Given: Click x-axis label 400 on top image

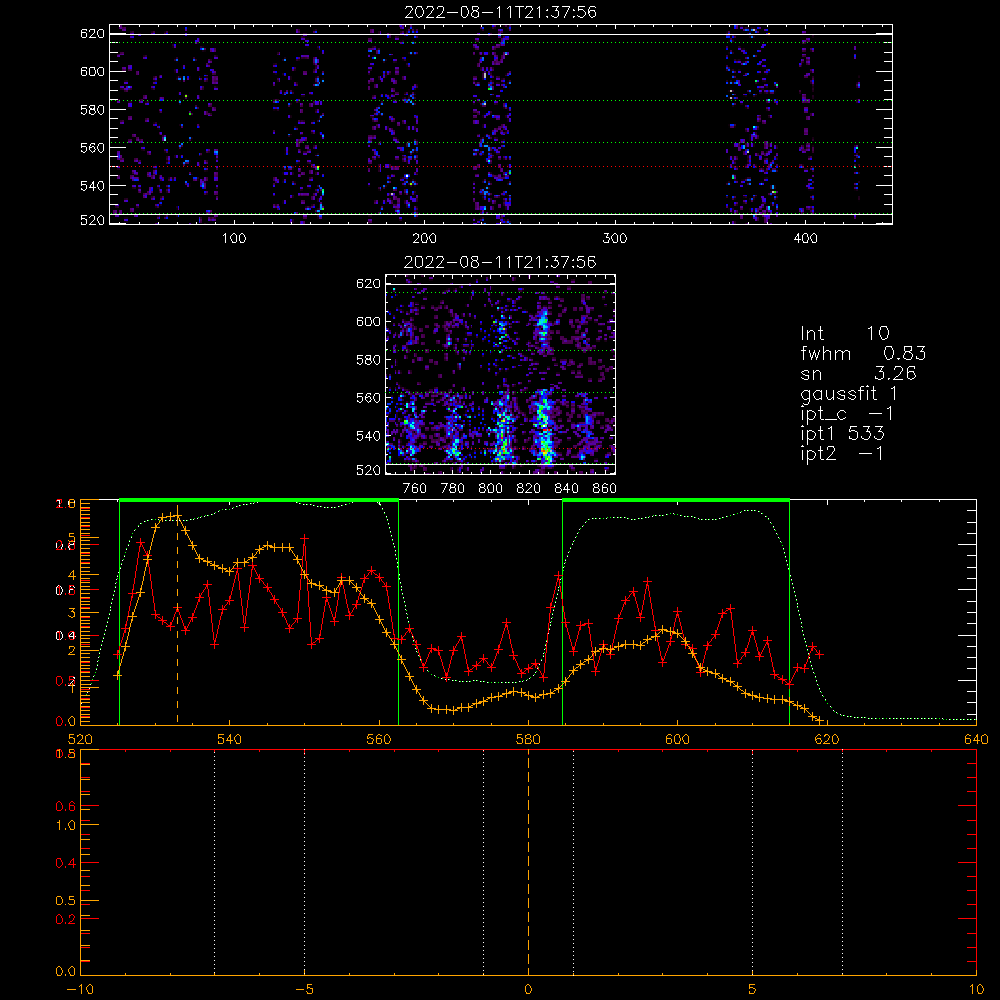Looking at the screenshot, I should click(805, 239).
